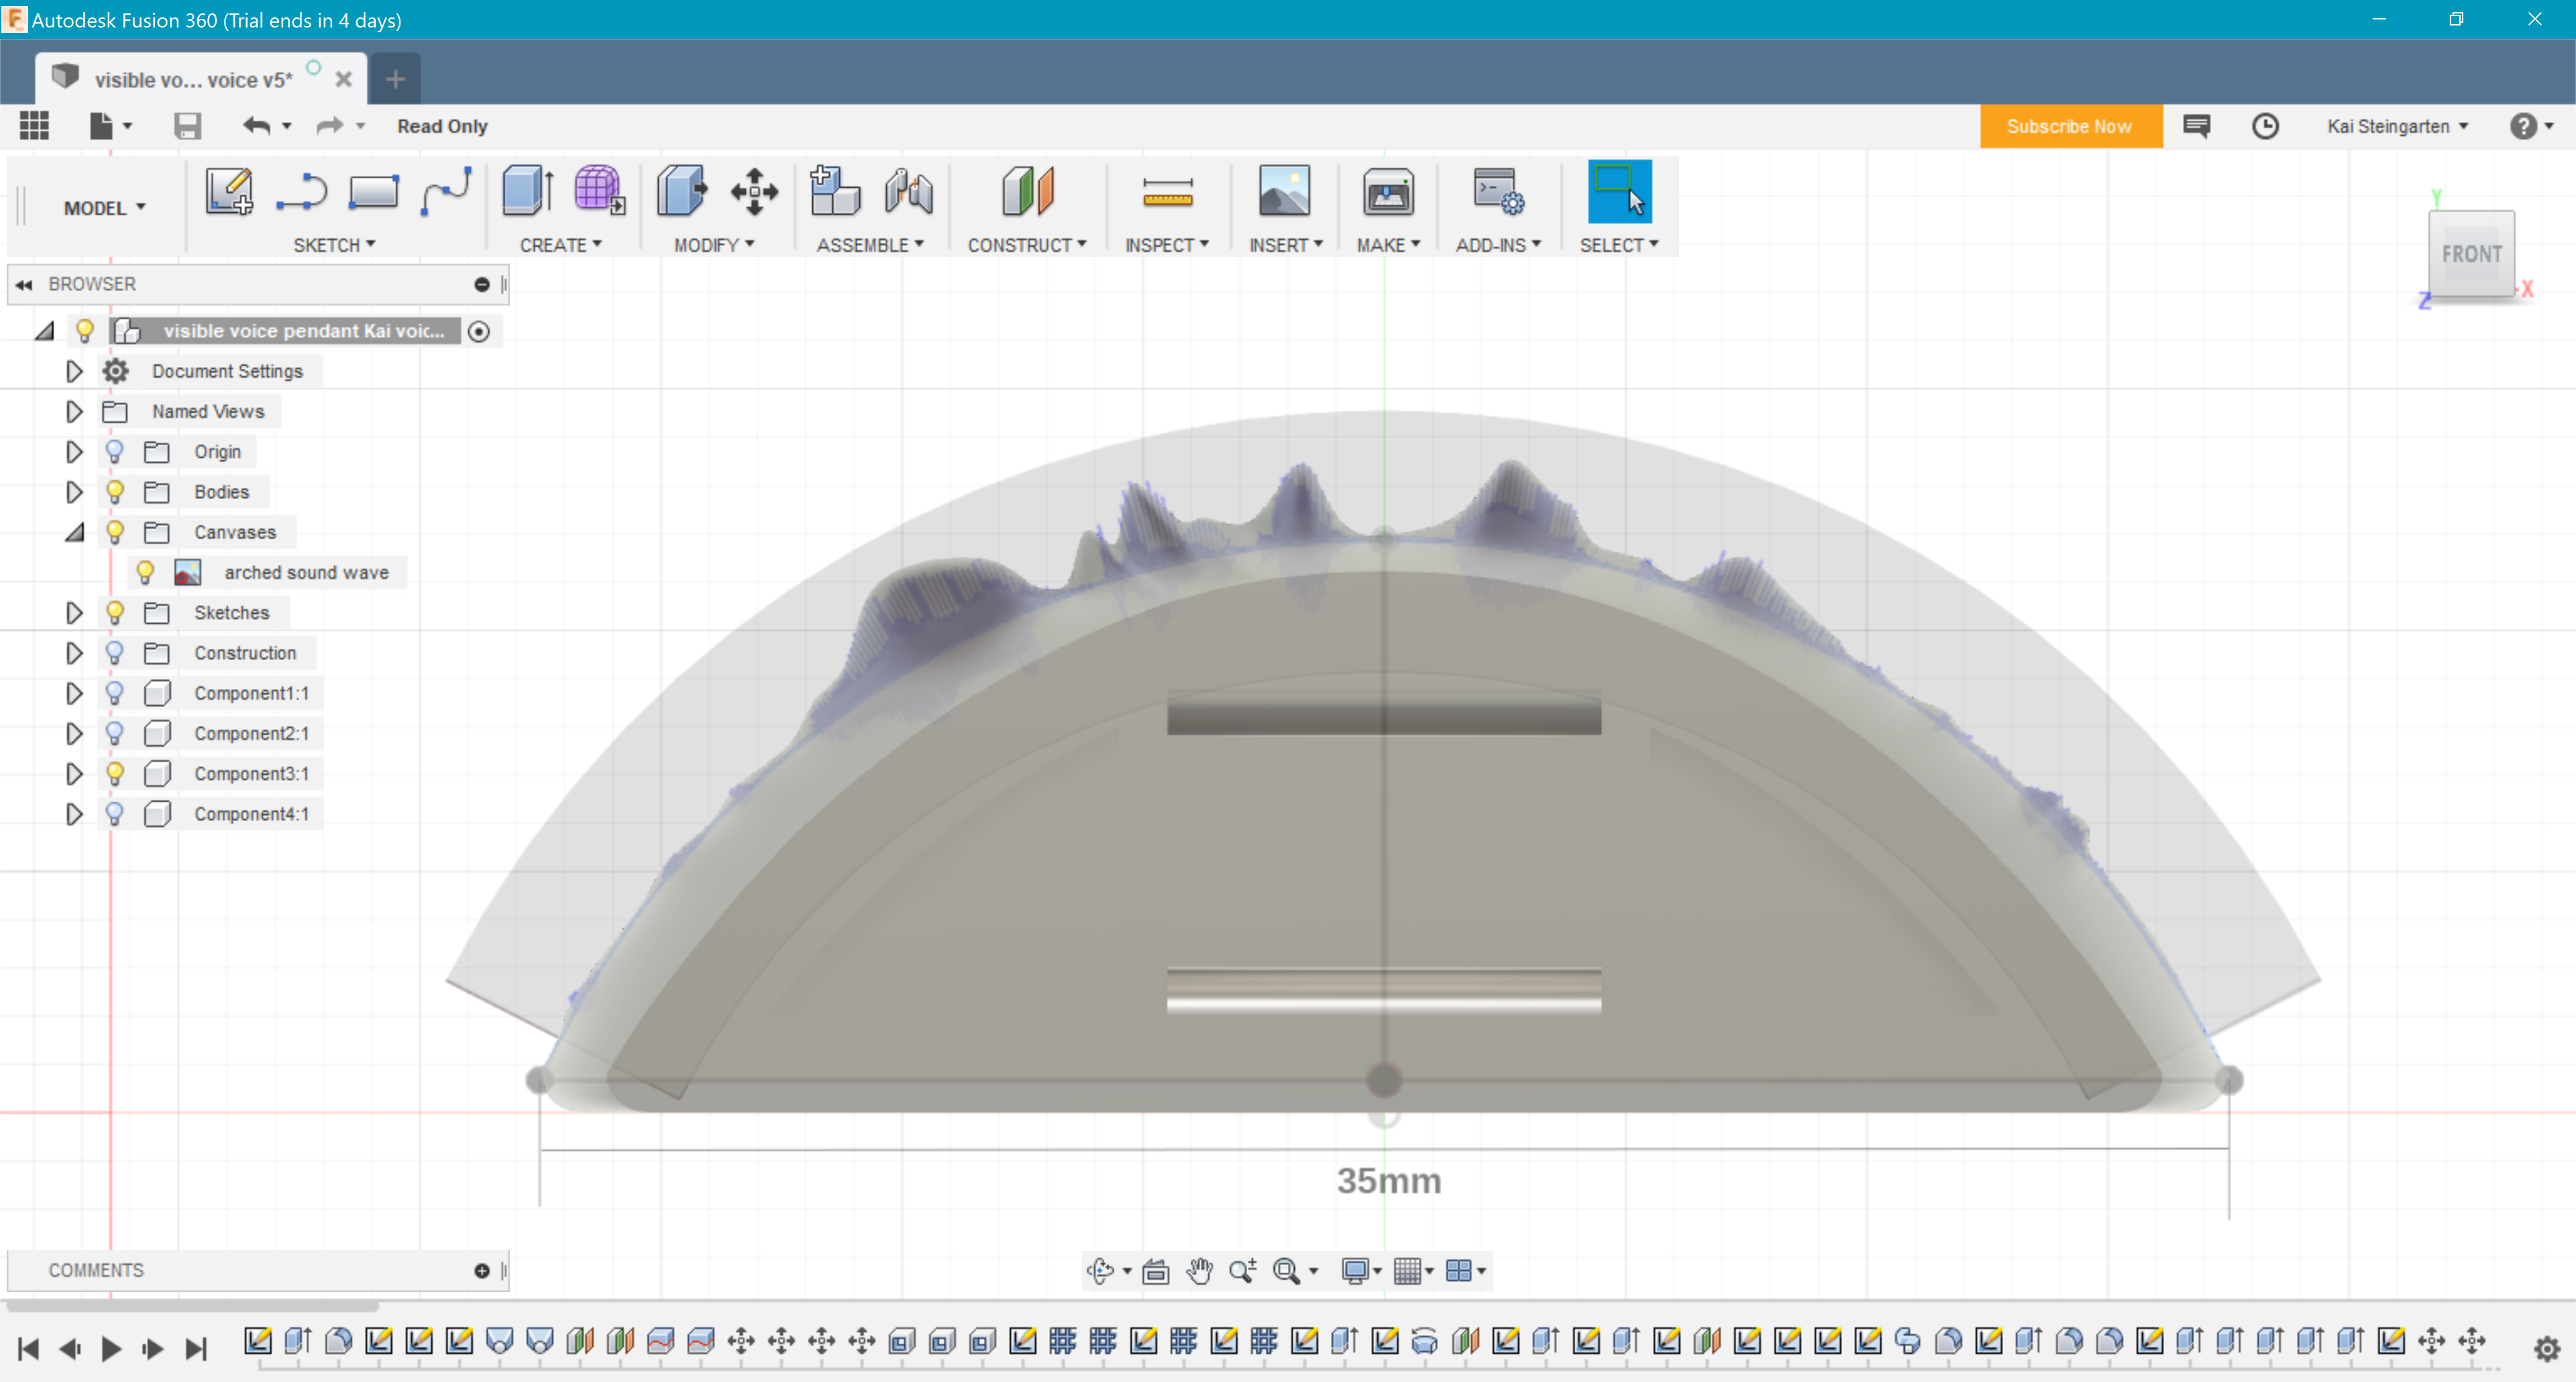This screenshot has width=2576, height=1382.
Task: Click the Undo arrow
Action: tap(257, 126)
